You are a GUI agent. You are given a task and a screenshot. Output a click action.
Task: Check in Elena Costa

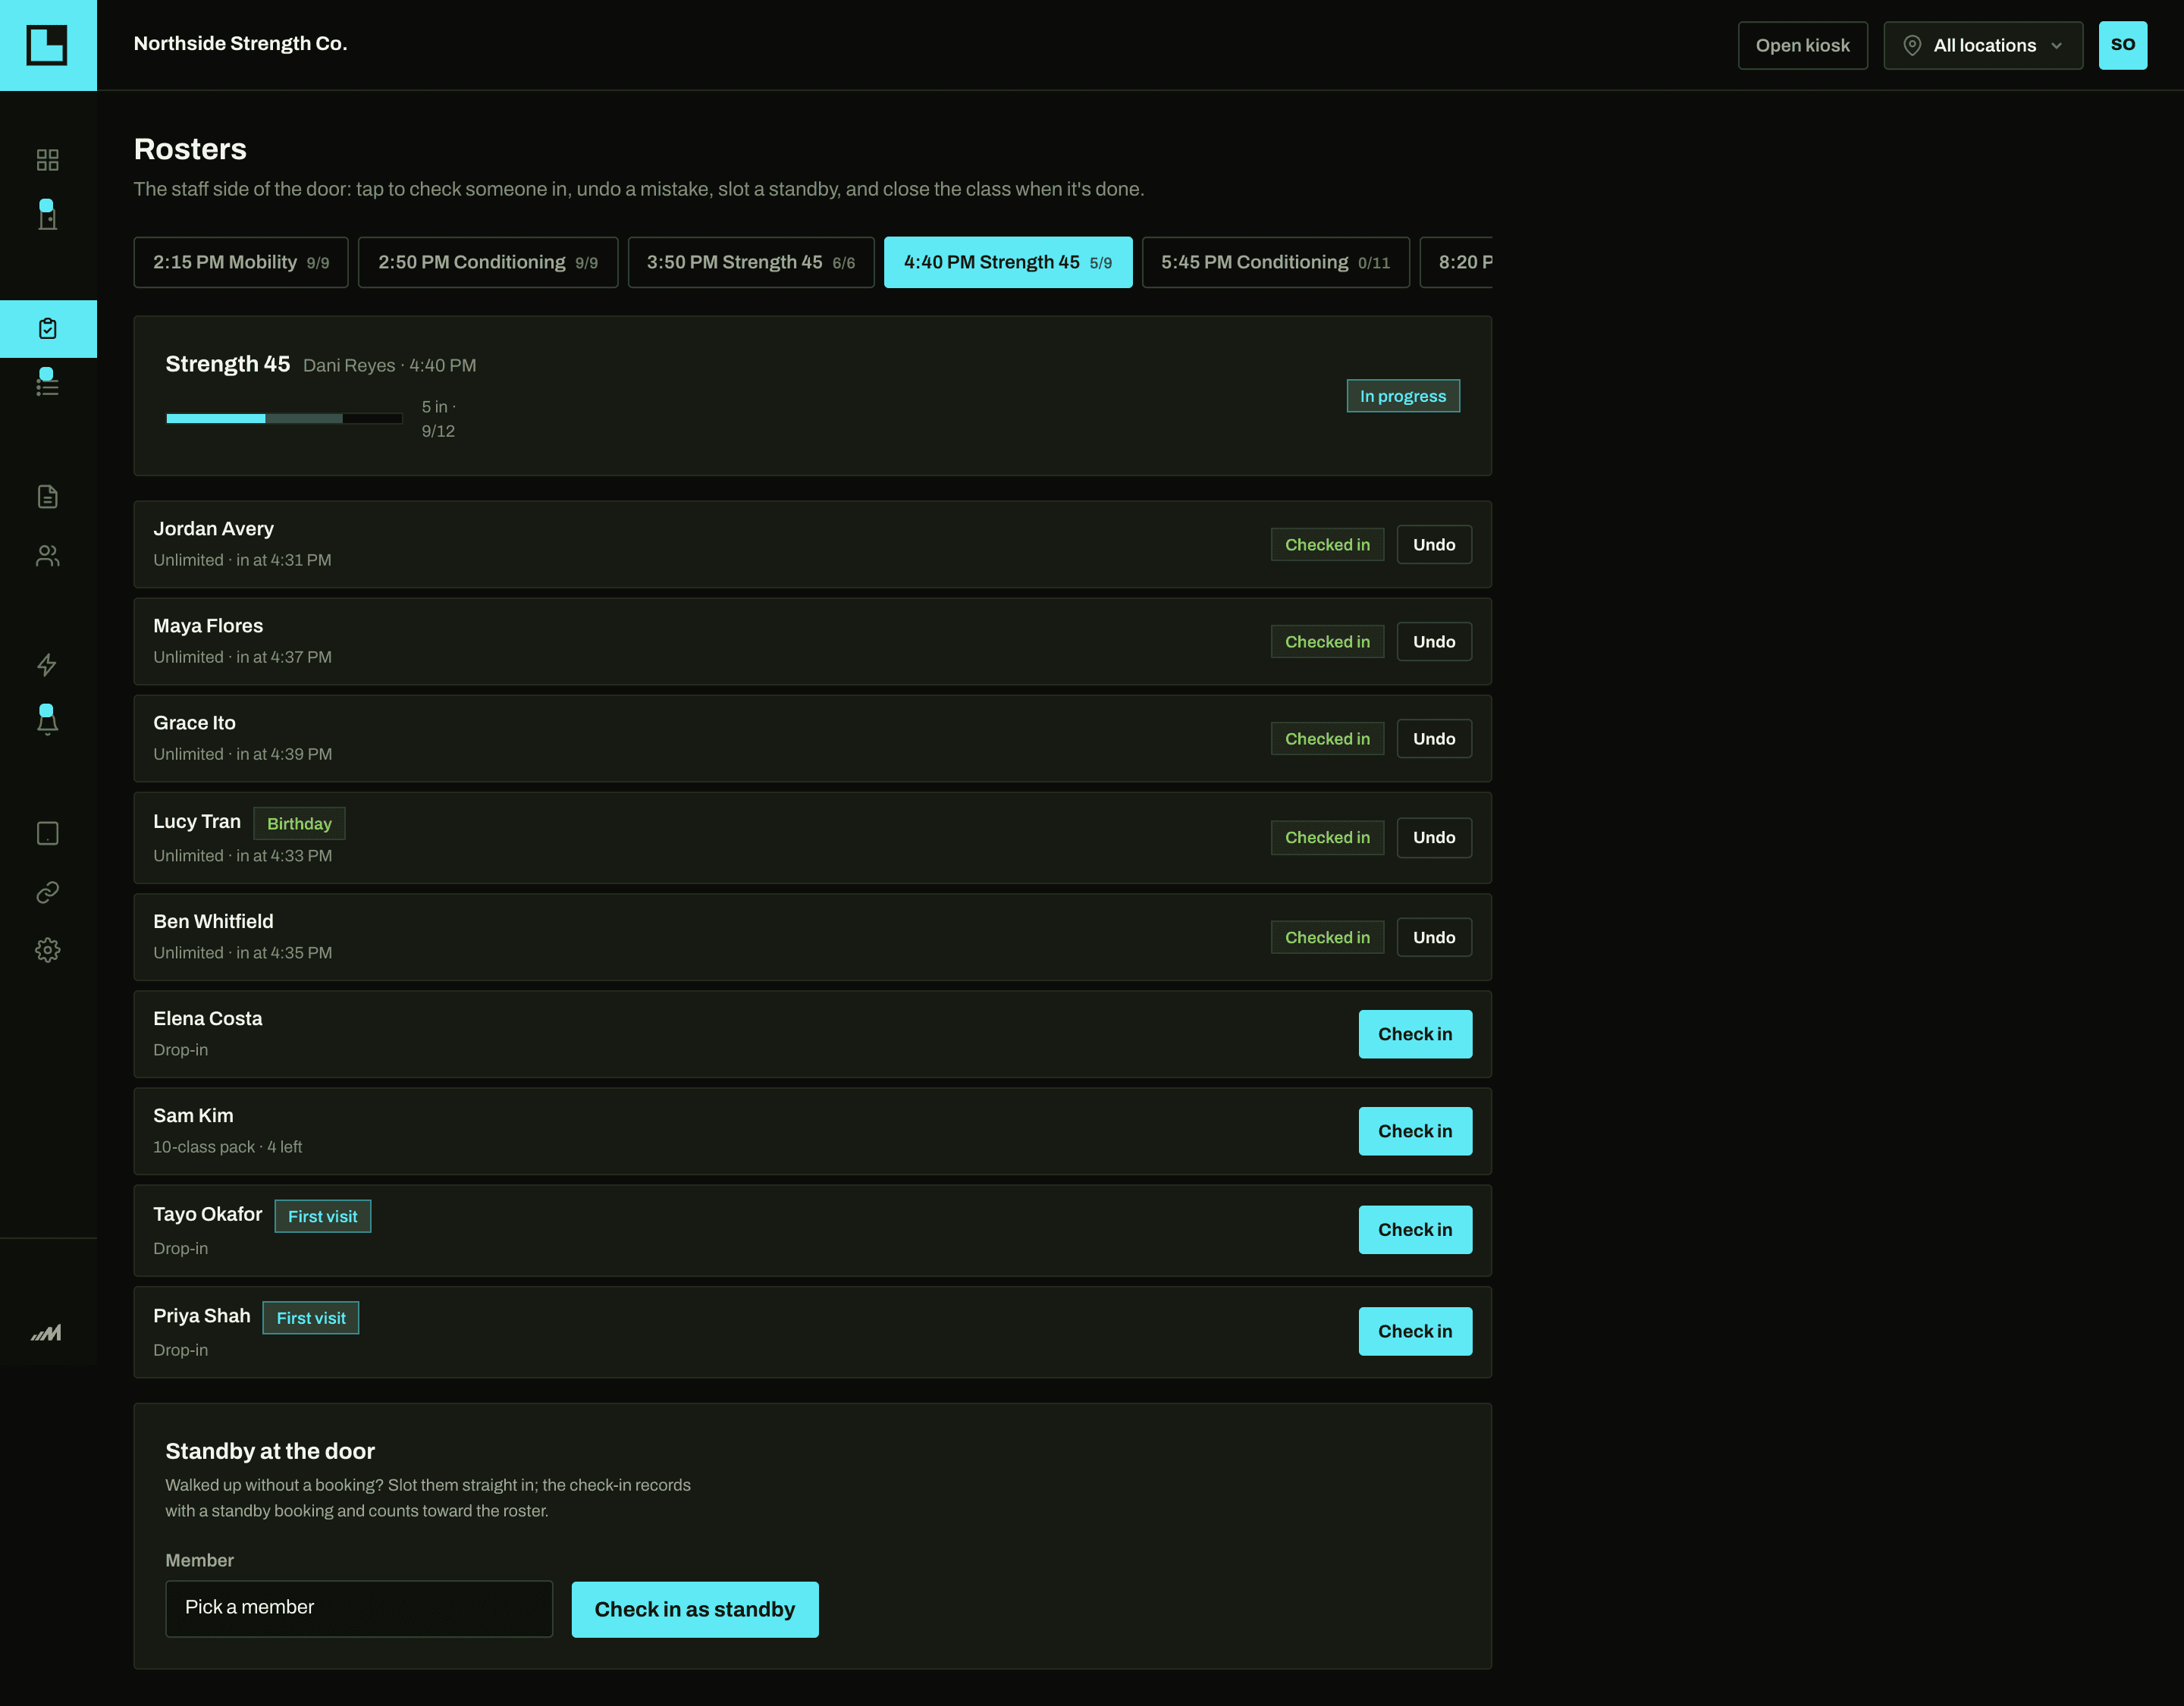click(x=1415, y=1034)
